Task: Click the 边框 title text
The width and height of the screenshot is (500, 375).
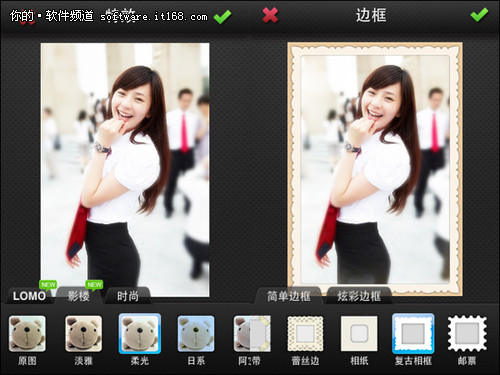Action: click(x=371, y=15)
